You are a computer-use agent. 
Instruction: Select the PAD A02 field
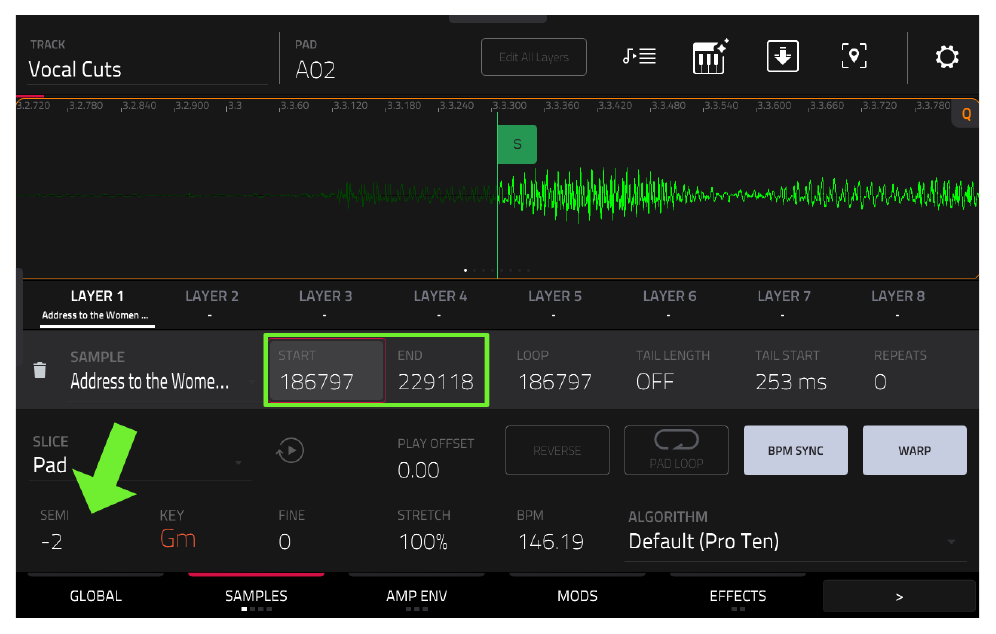(x=315, y=61)
